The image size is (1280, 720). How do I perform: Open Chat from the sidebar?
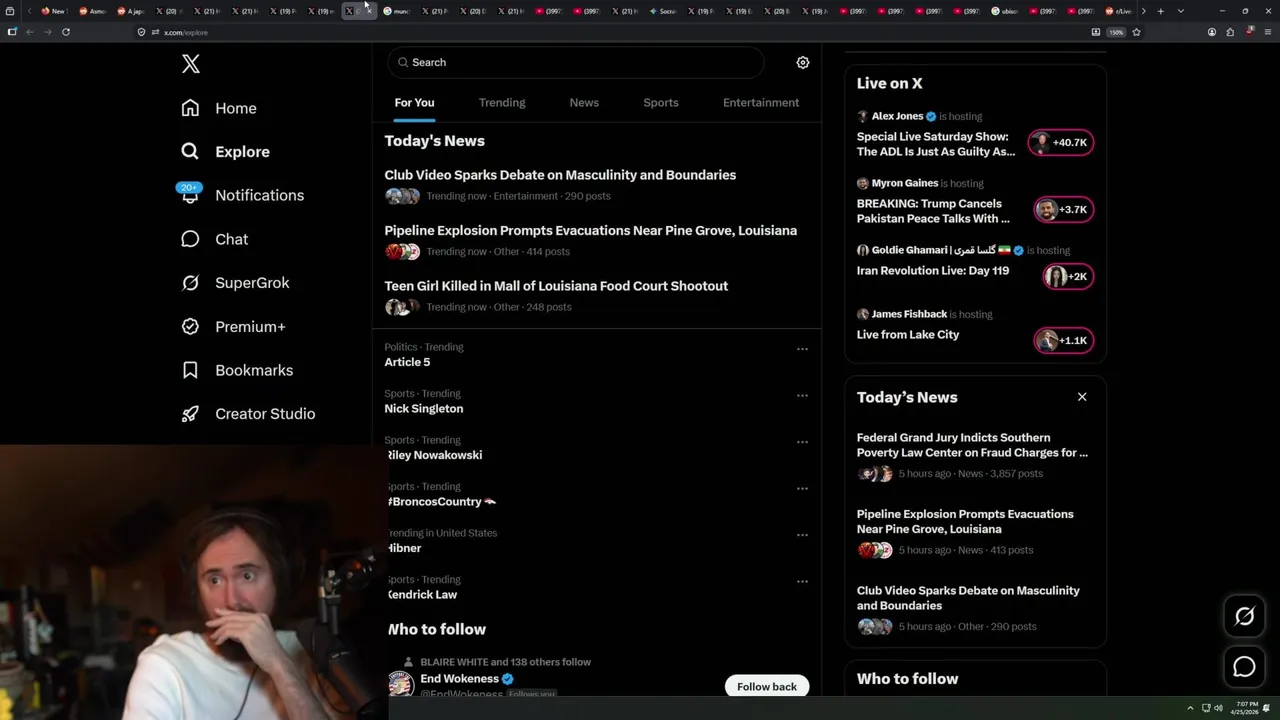tap(214, 239)
